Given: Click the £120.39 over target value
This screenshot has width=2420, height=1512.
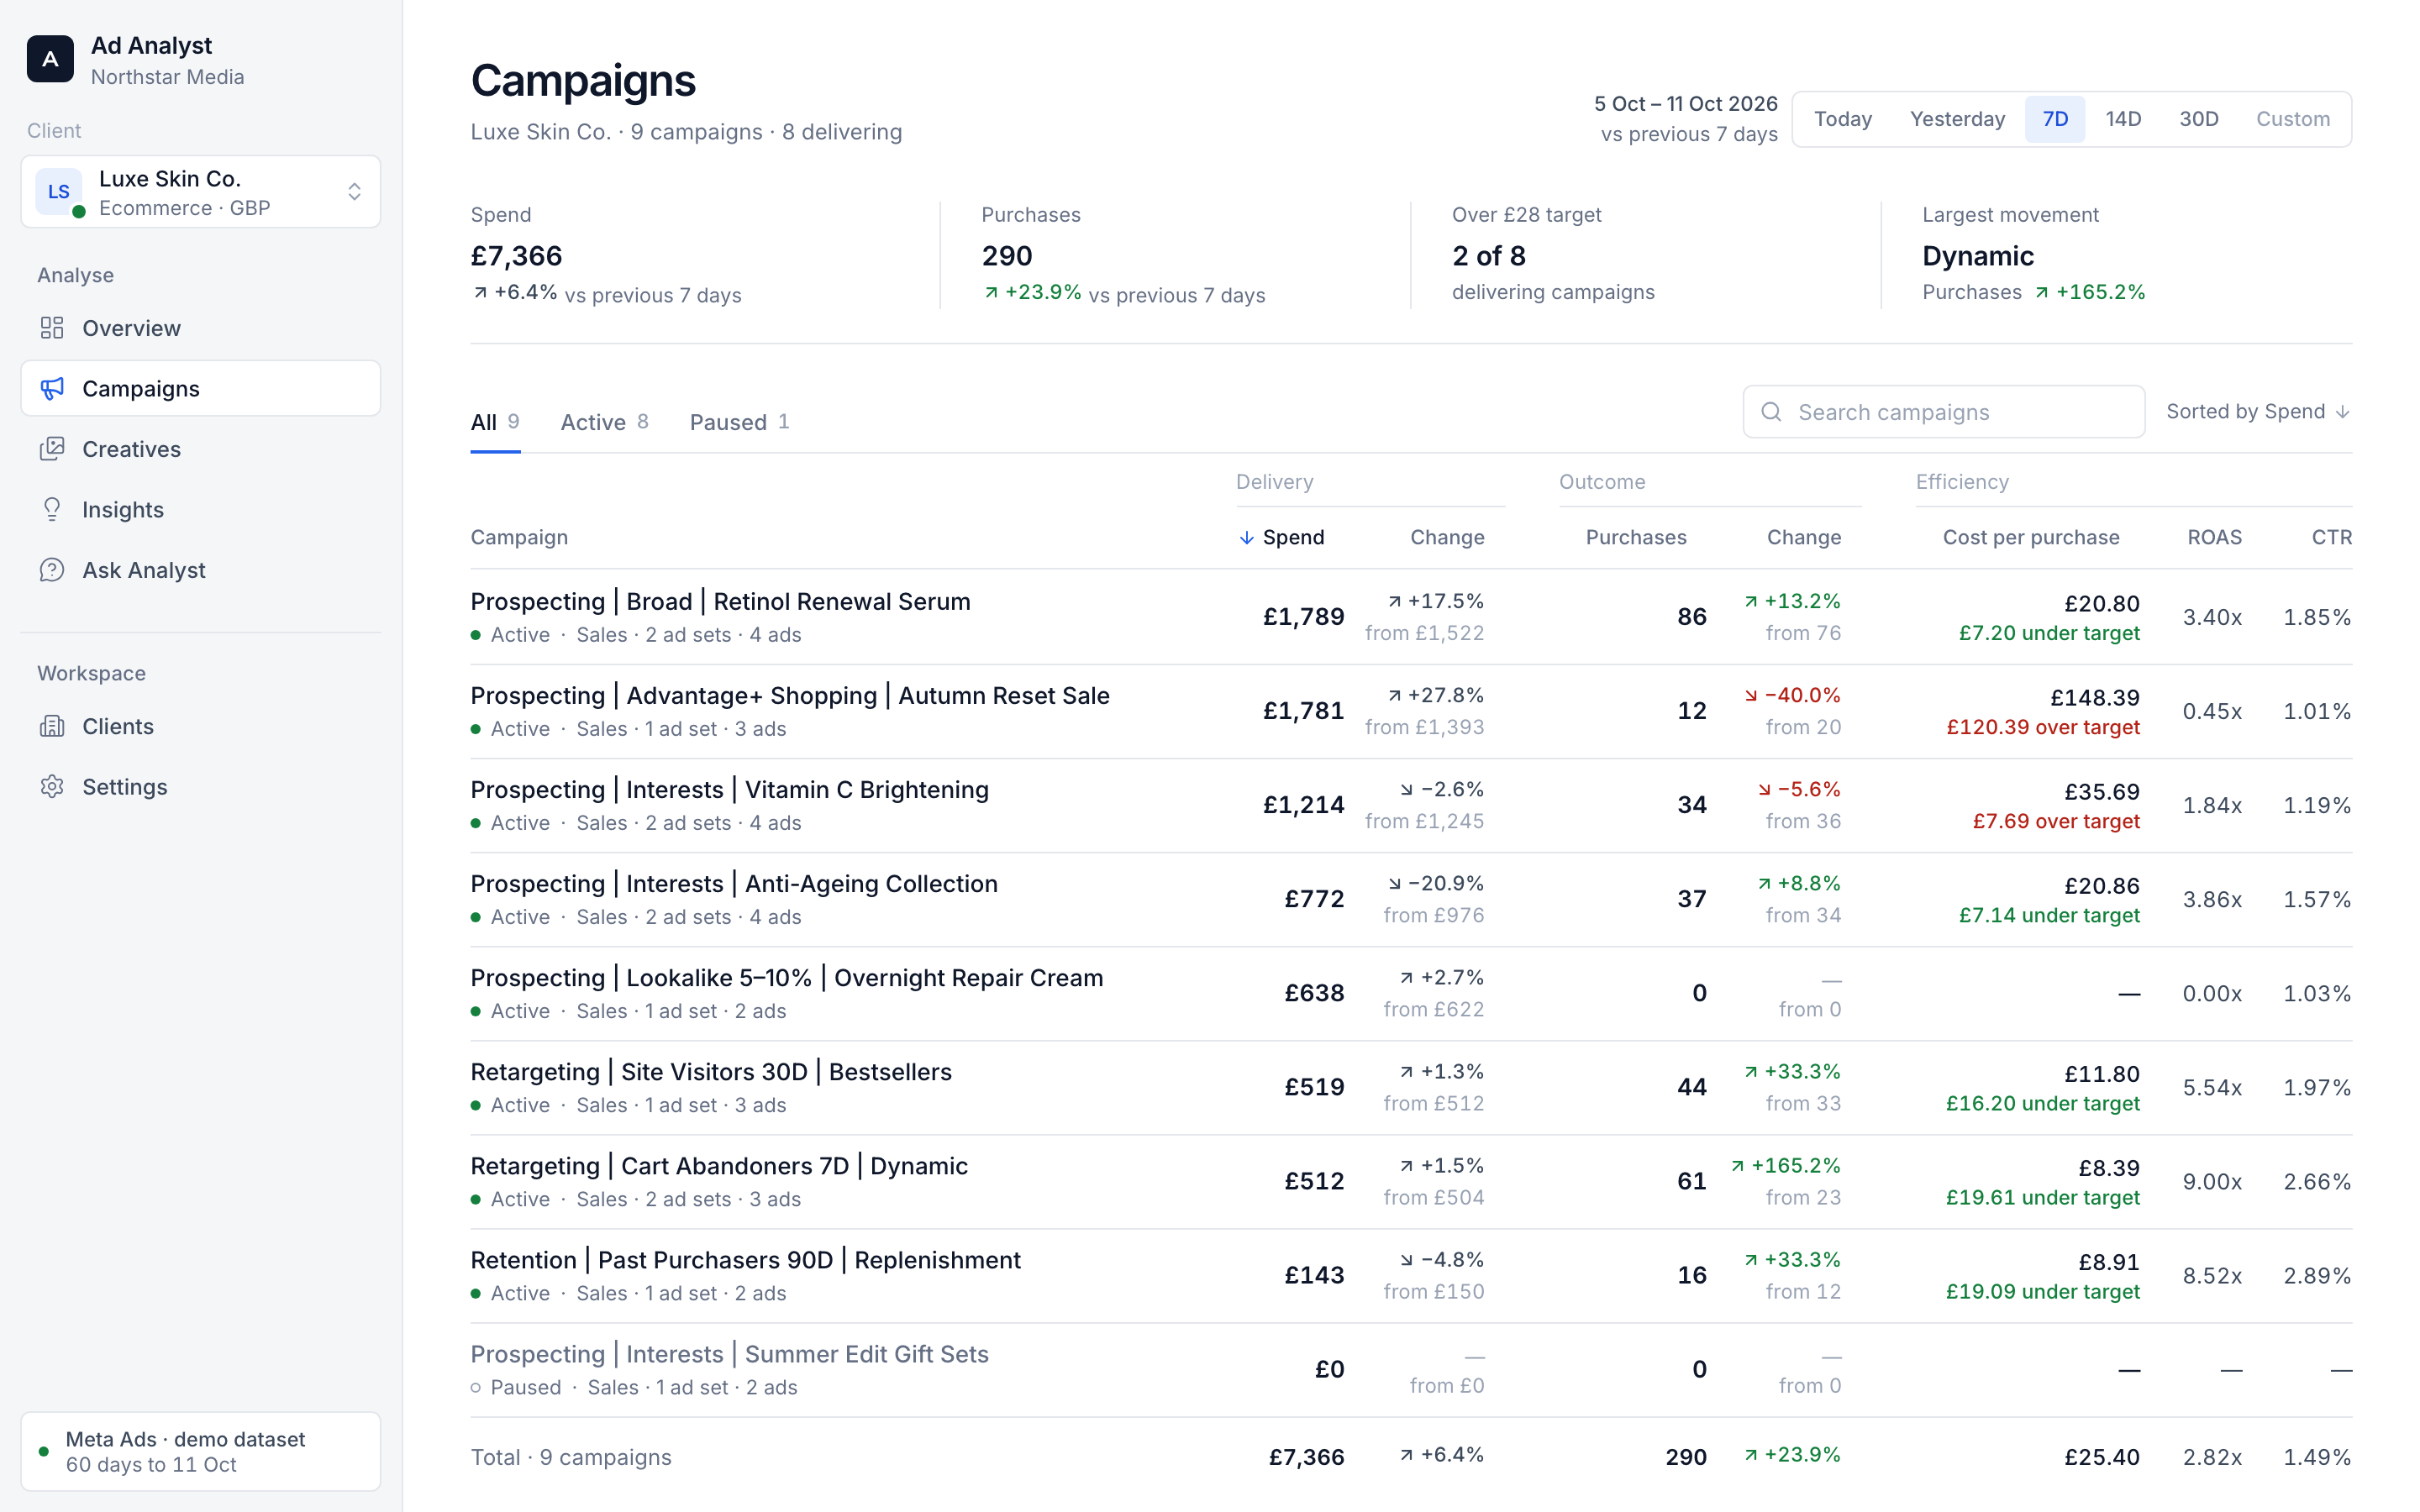Looking at the screenshot, I should [x=2043, y=727].
